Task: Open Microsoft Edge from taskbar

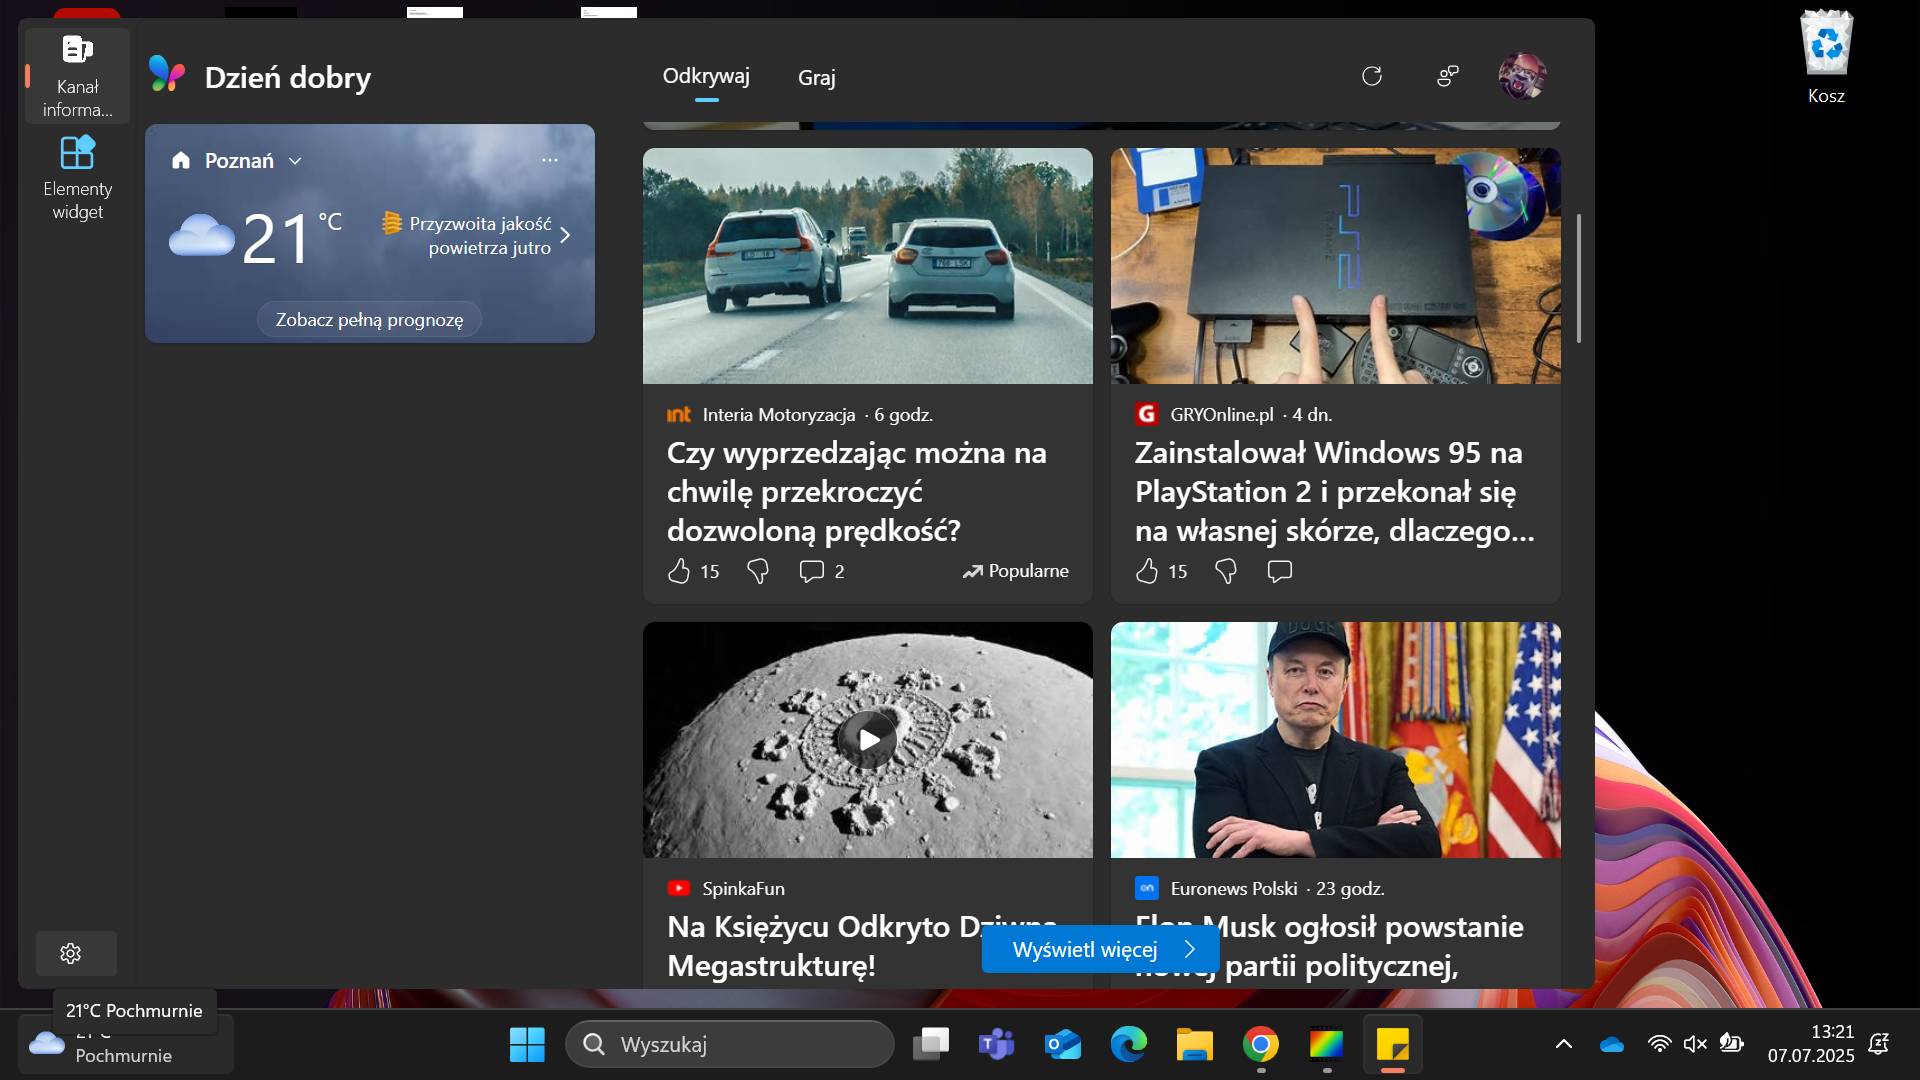Action: (1129, 1044)
